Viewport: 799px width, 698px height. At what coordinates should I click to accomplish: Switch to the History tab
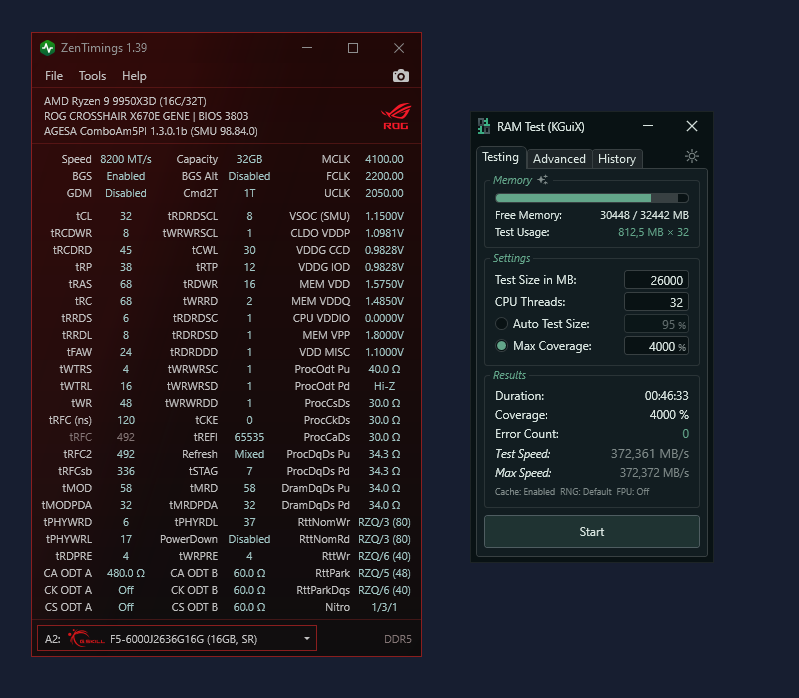click(617, 159)
